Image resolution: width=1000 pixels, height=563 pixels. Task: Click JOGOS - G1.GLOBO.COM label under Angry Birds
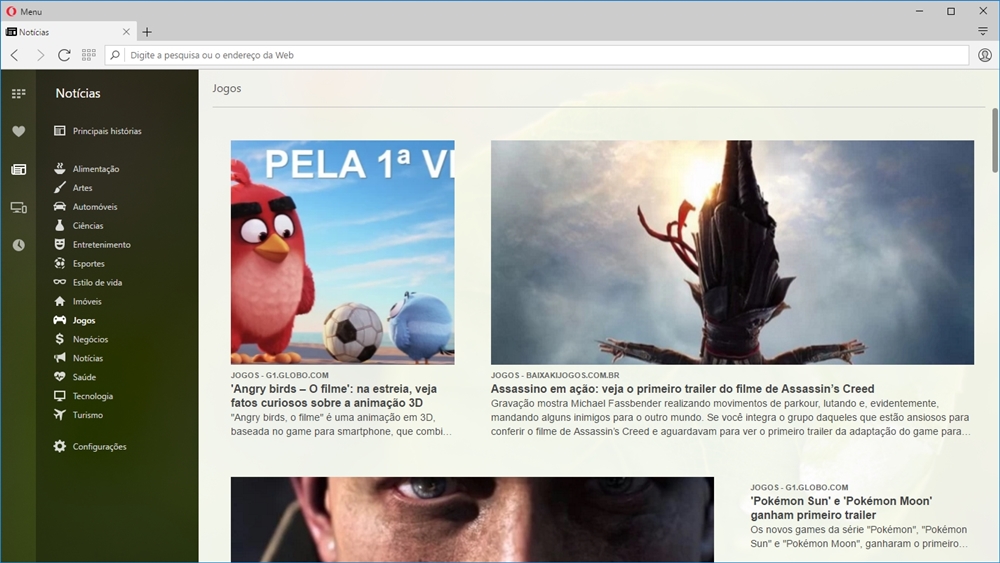[279, 375]
